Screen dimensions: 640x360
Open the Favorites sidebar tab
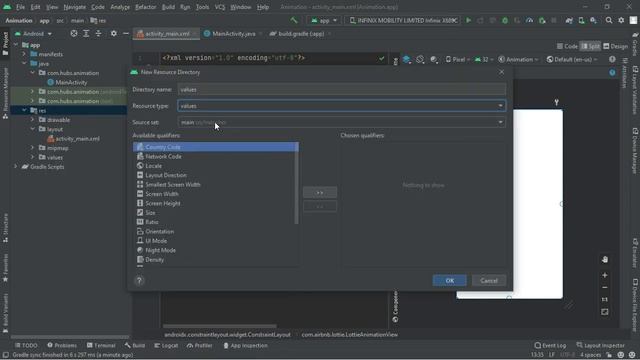click(5, 267)
